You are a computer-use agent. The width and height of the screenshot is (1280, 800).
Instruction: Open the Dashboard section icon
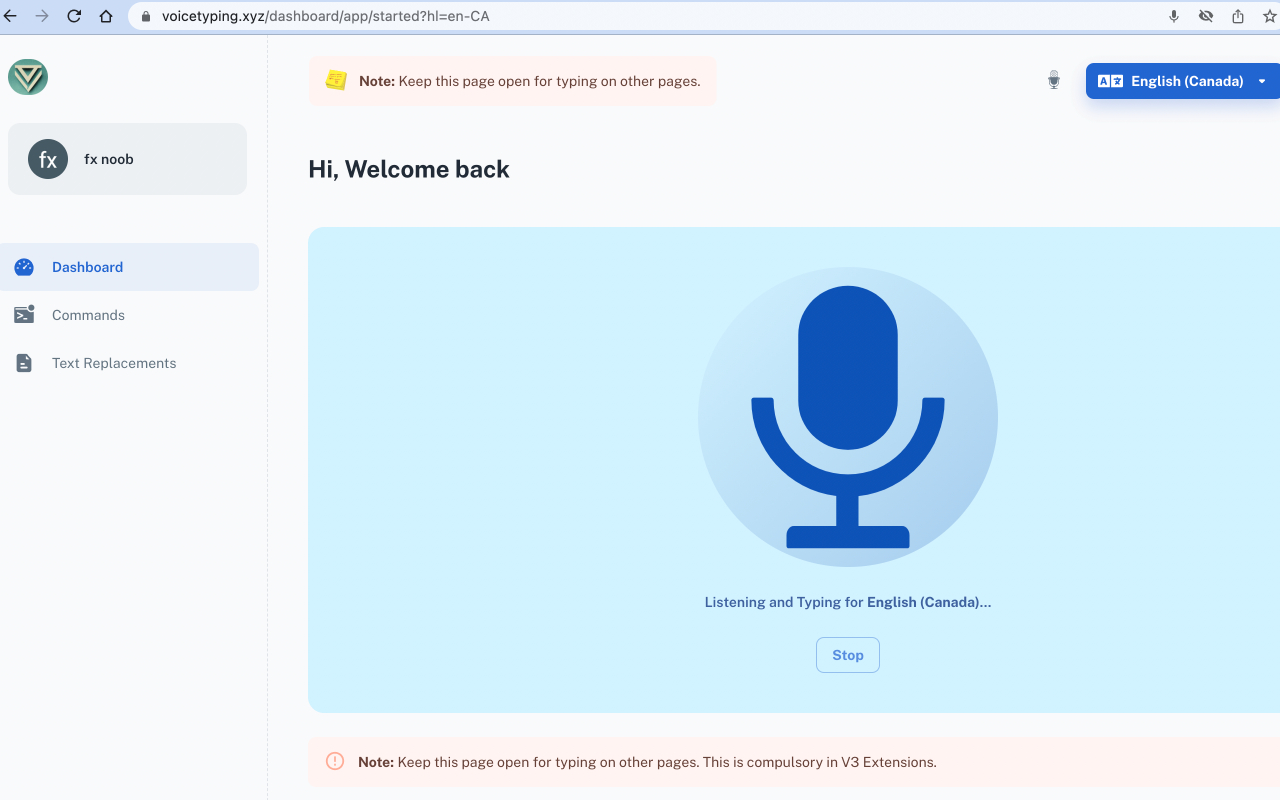tap(23, 266)
